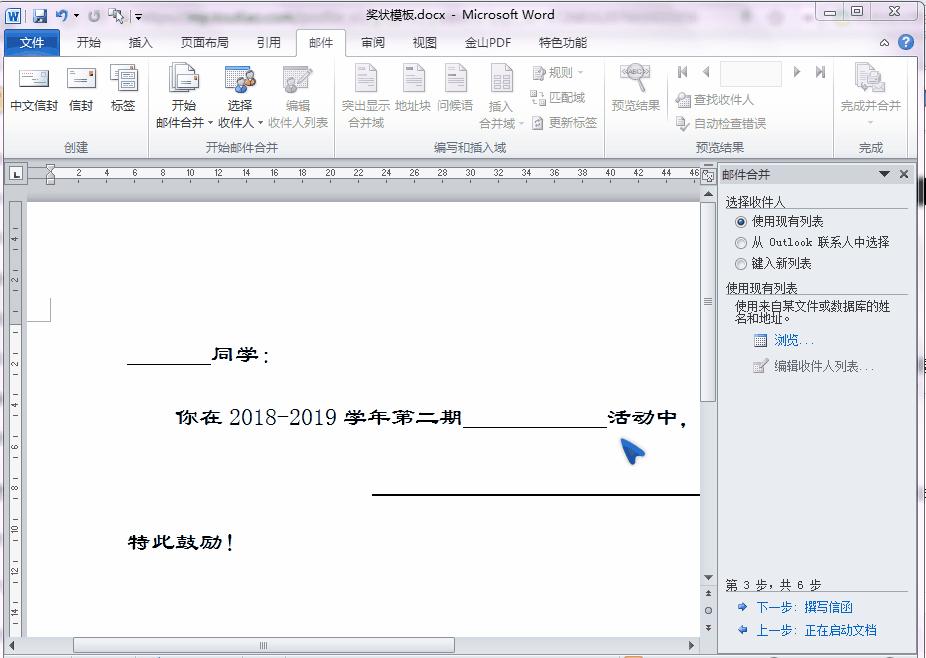Switch to the 审阅 ribbon tab
926x658 pixels.
click(x=372, y=42)
